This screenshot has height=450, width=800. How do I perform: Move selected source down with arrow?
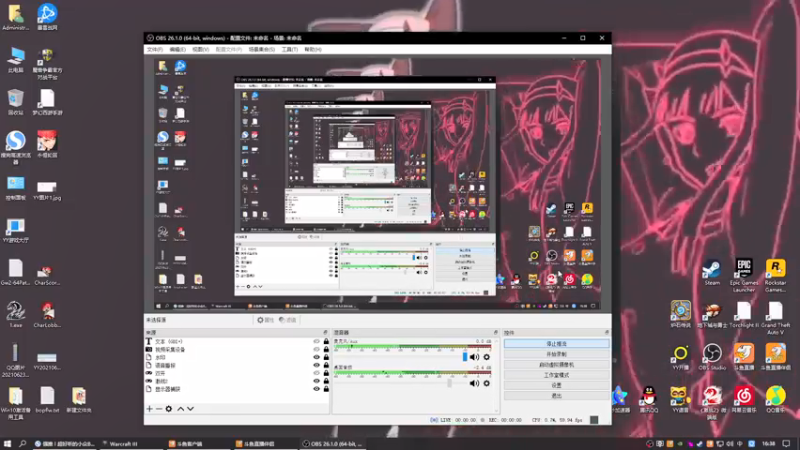click(x=190, y=409)
